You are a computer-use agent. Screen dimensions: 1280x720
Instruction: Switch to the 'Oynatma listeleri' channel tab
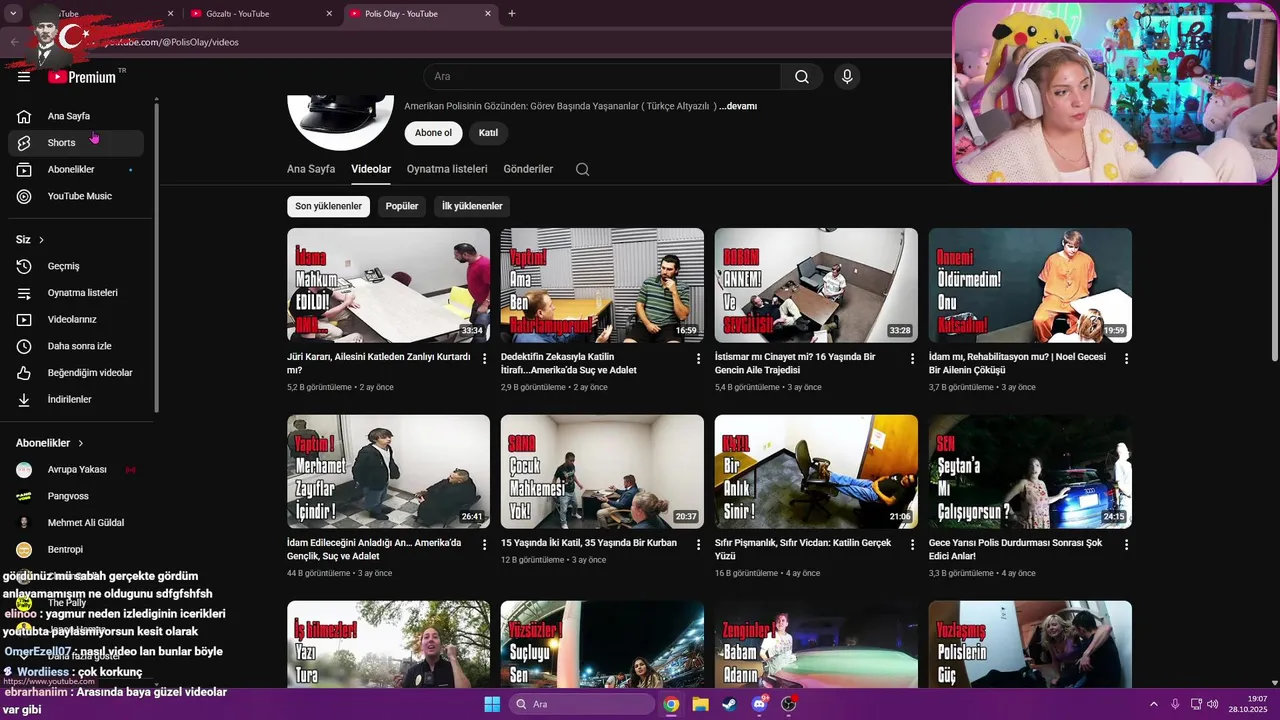447,169
